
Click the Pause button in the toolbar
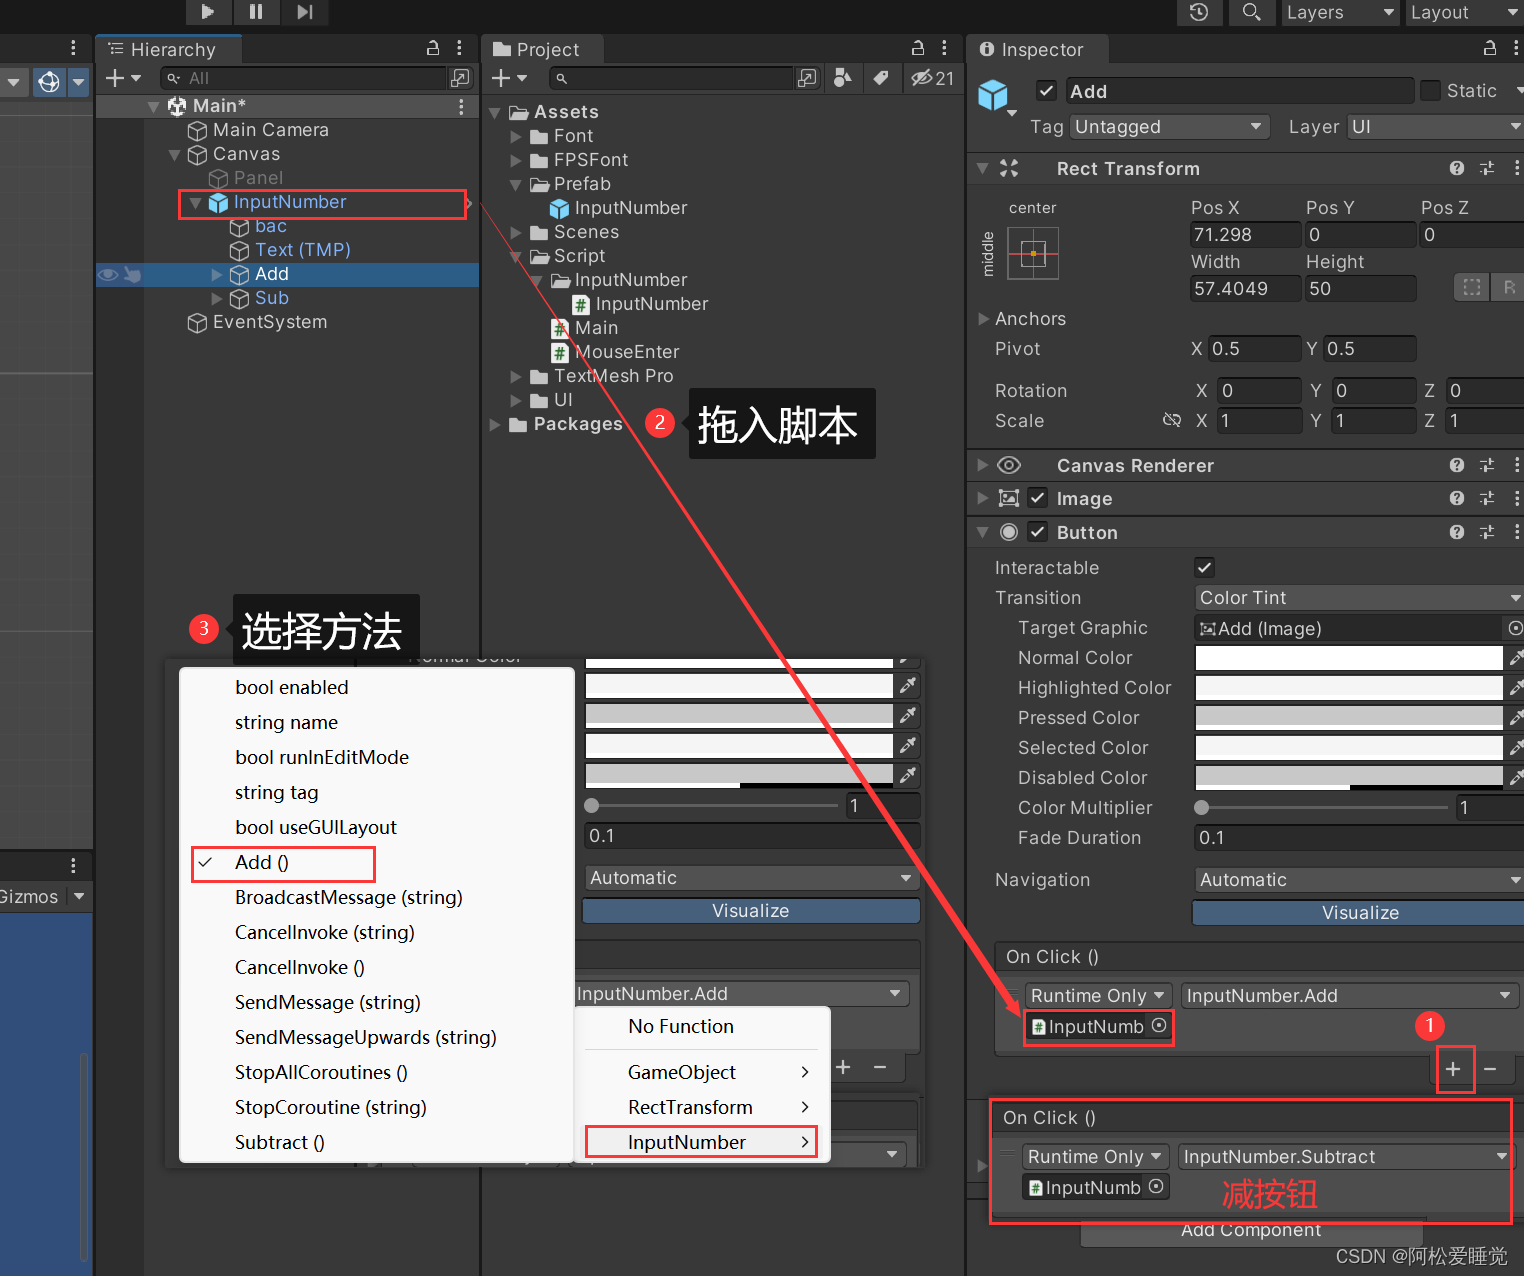point(256,12)
